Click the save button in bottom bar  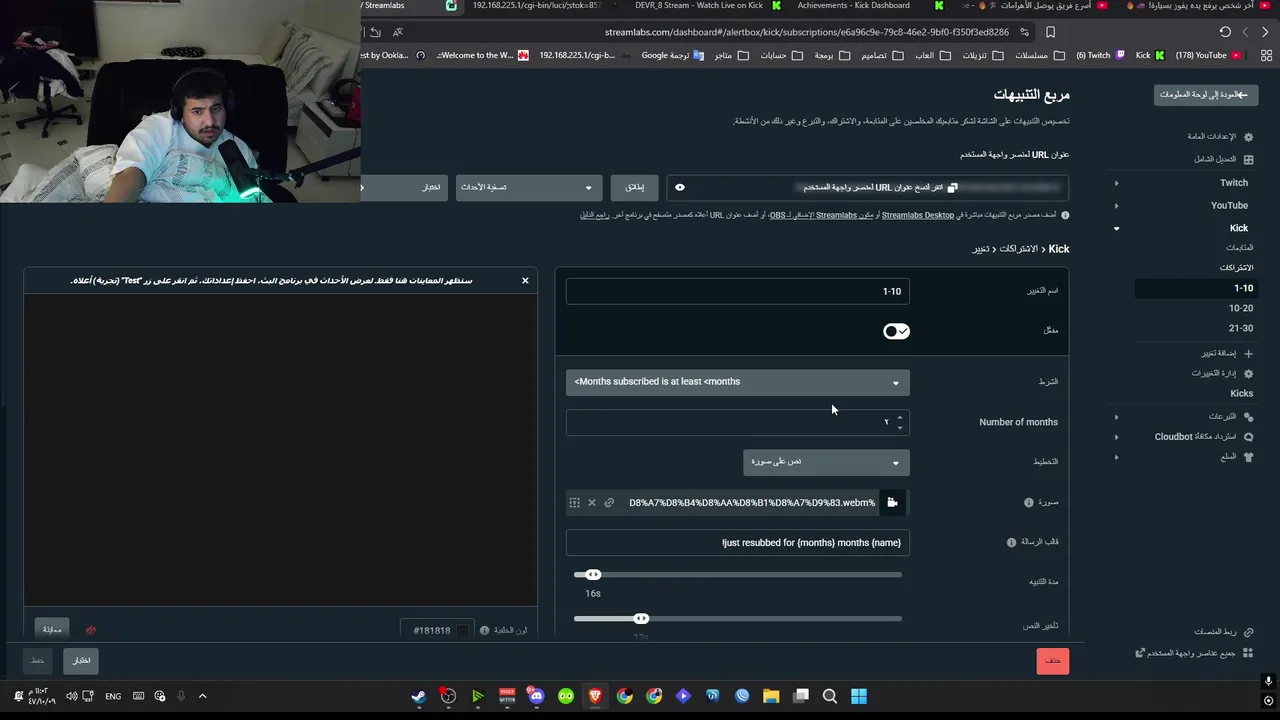point(37,660)
